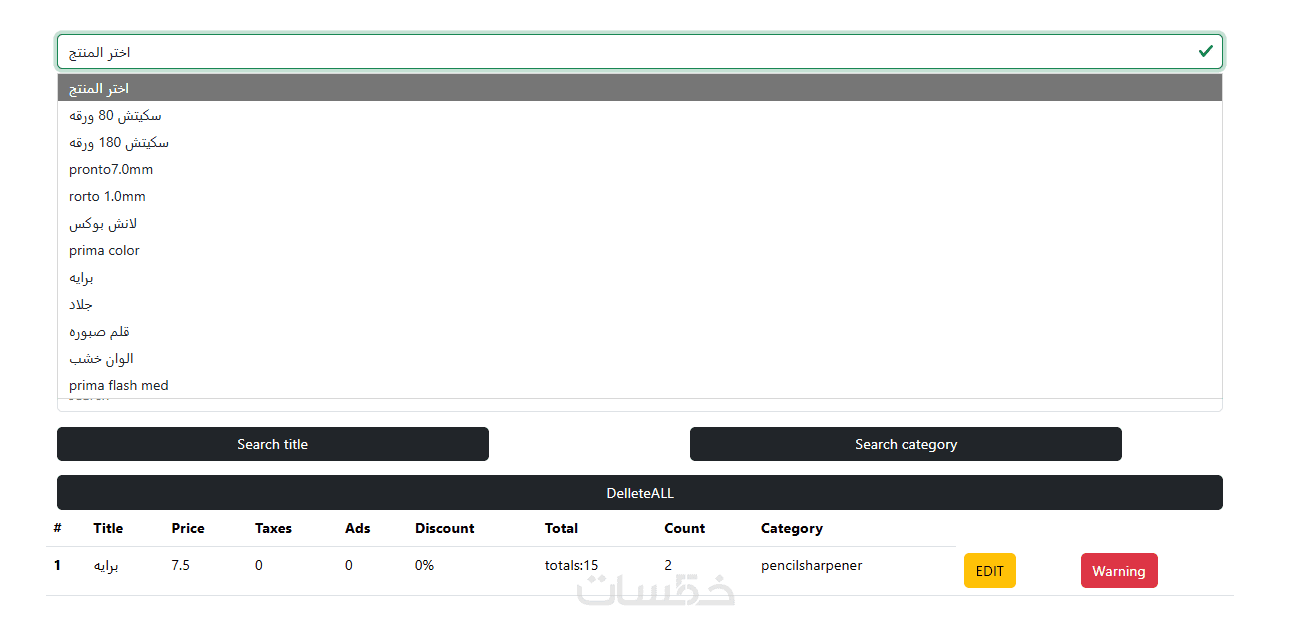Click the totals:15 cell
1313x618 pixels.
tap(572, 565)
